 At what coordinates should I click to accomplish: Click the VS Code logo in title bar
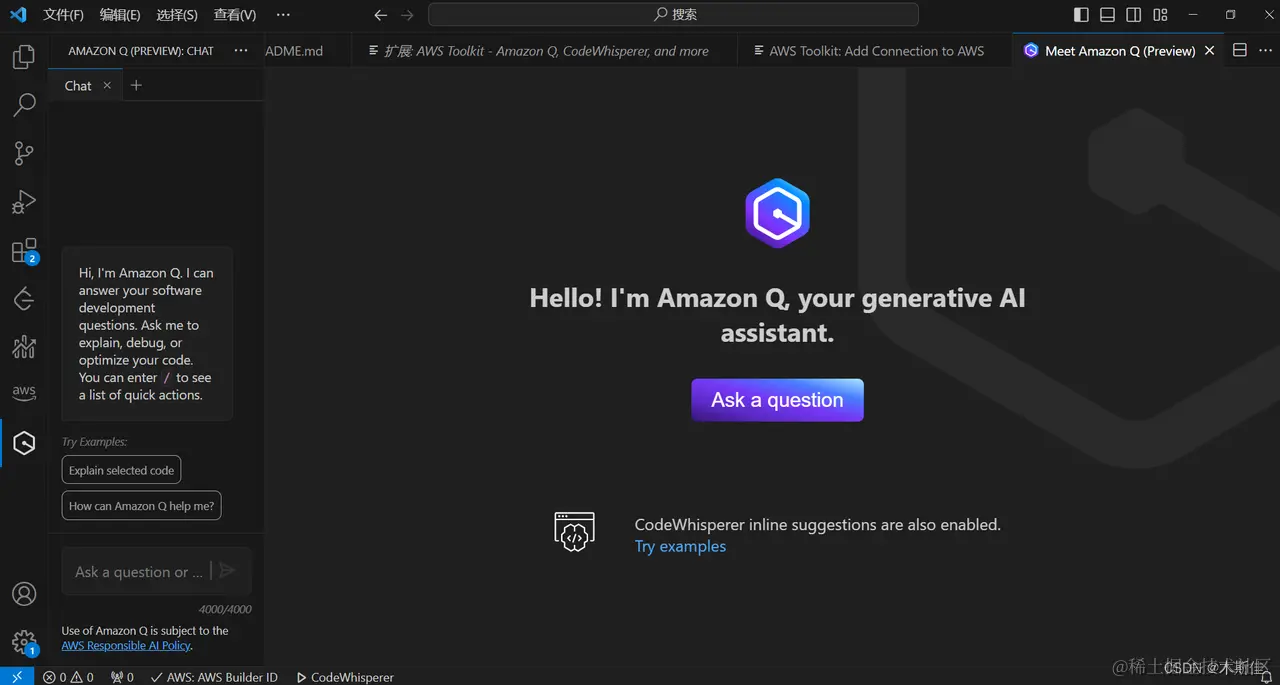click(x=18, y=15)
